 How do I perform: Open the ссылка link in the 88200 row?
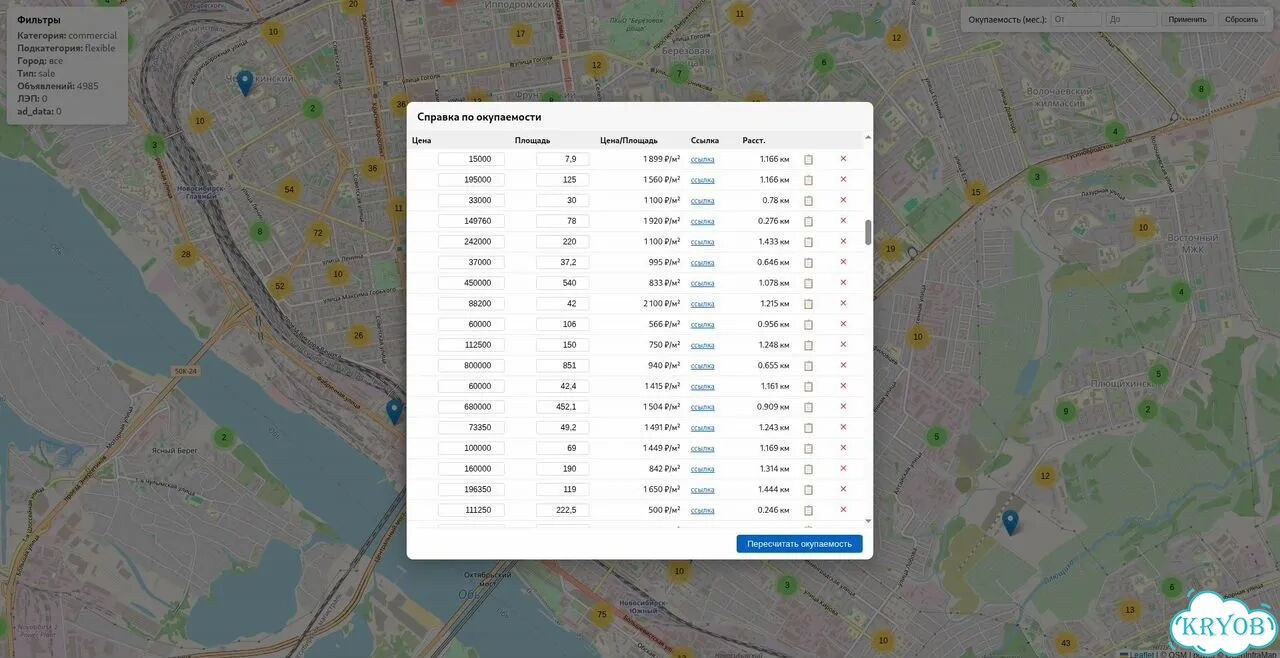click(703, 303)
